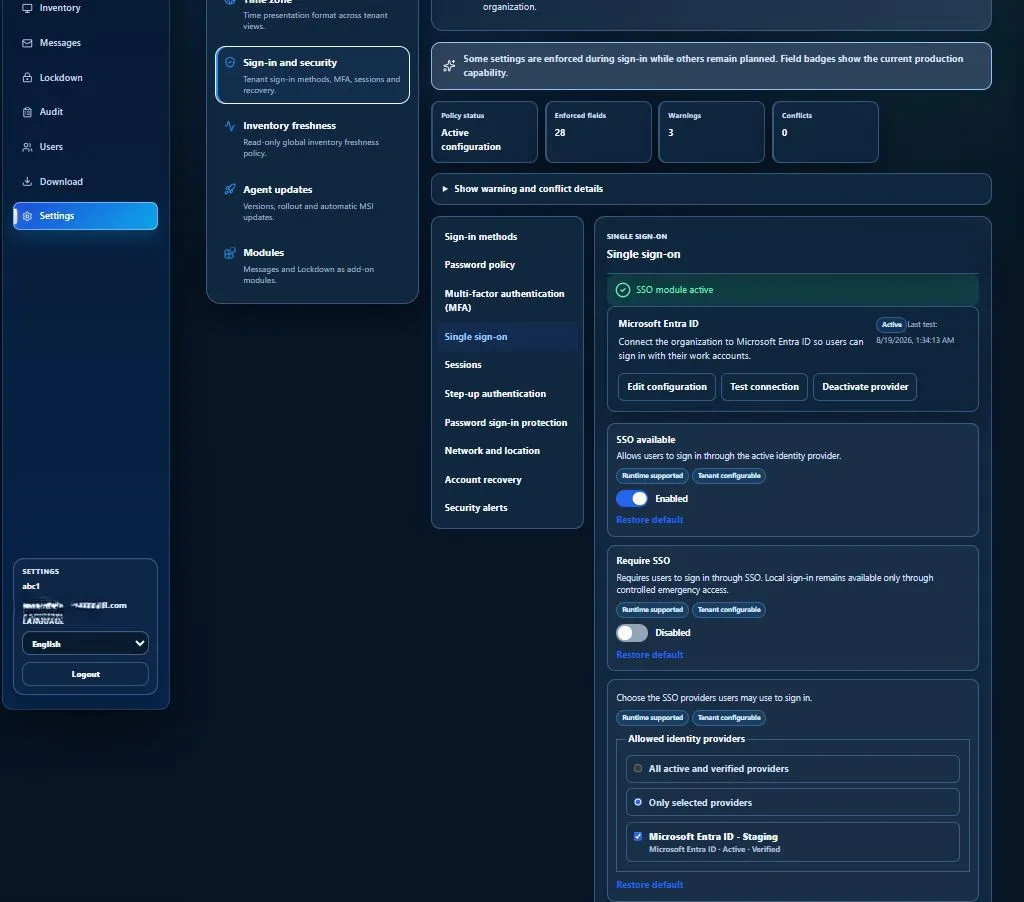The height and width of the screenshot is (902, 1024).
Task: Click the Inventory monitor icon in sidebar
Action: point(27,8)
